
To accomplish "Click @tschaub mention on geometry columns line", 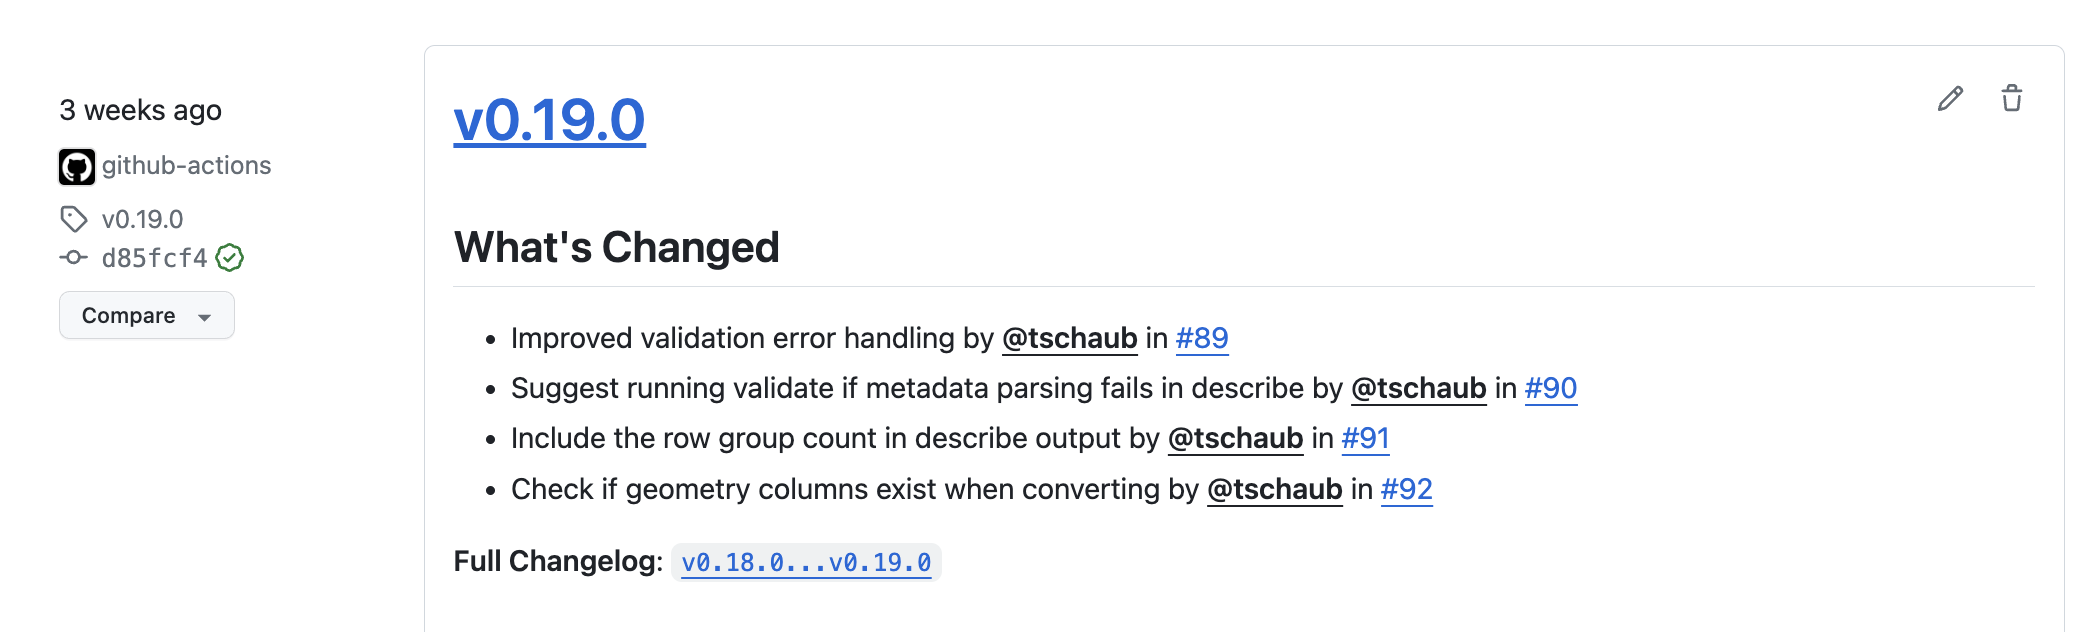I will pyautogui.click(x=1274, y=490).
